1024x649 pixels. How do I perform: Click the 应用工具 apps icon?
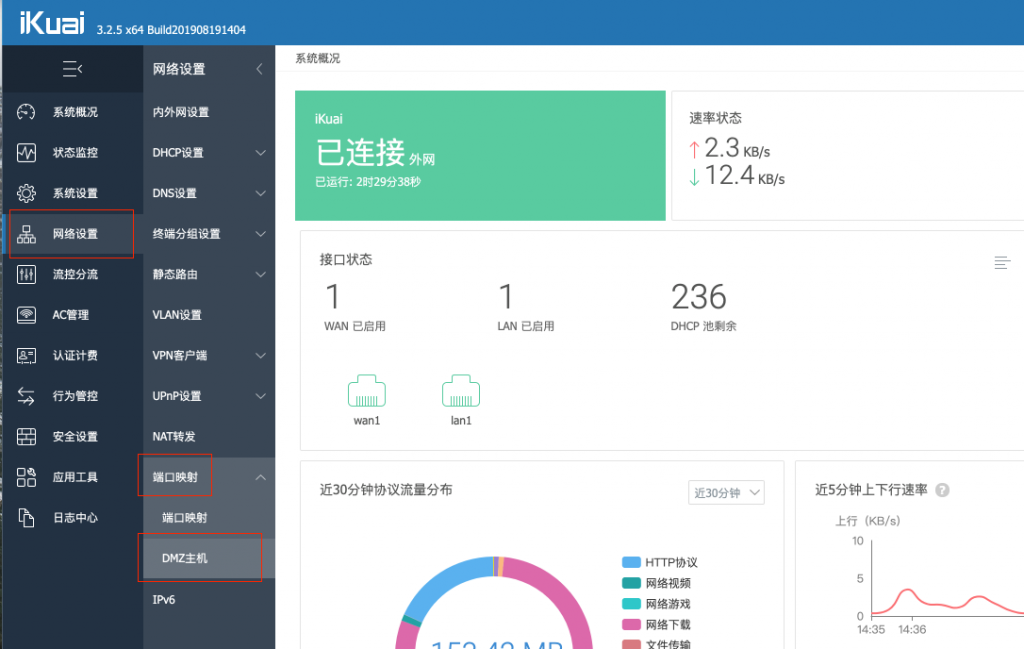click(x=26, y=477)
